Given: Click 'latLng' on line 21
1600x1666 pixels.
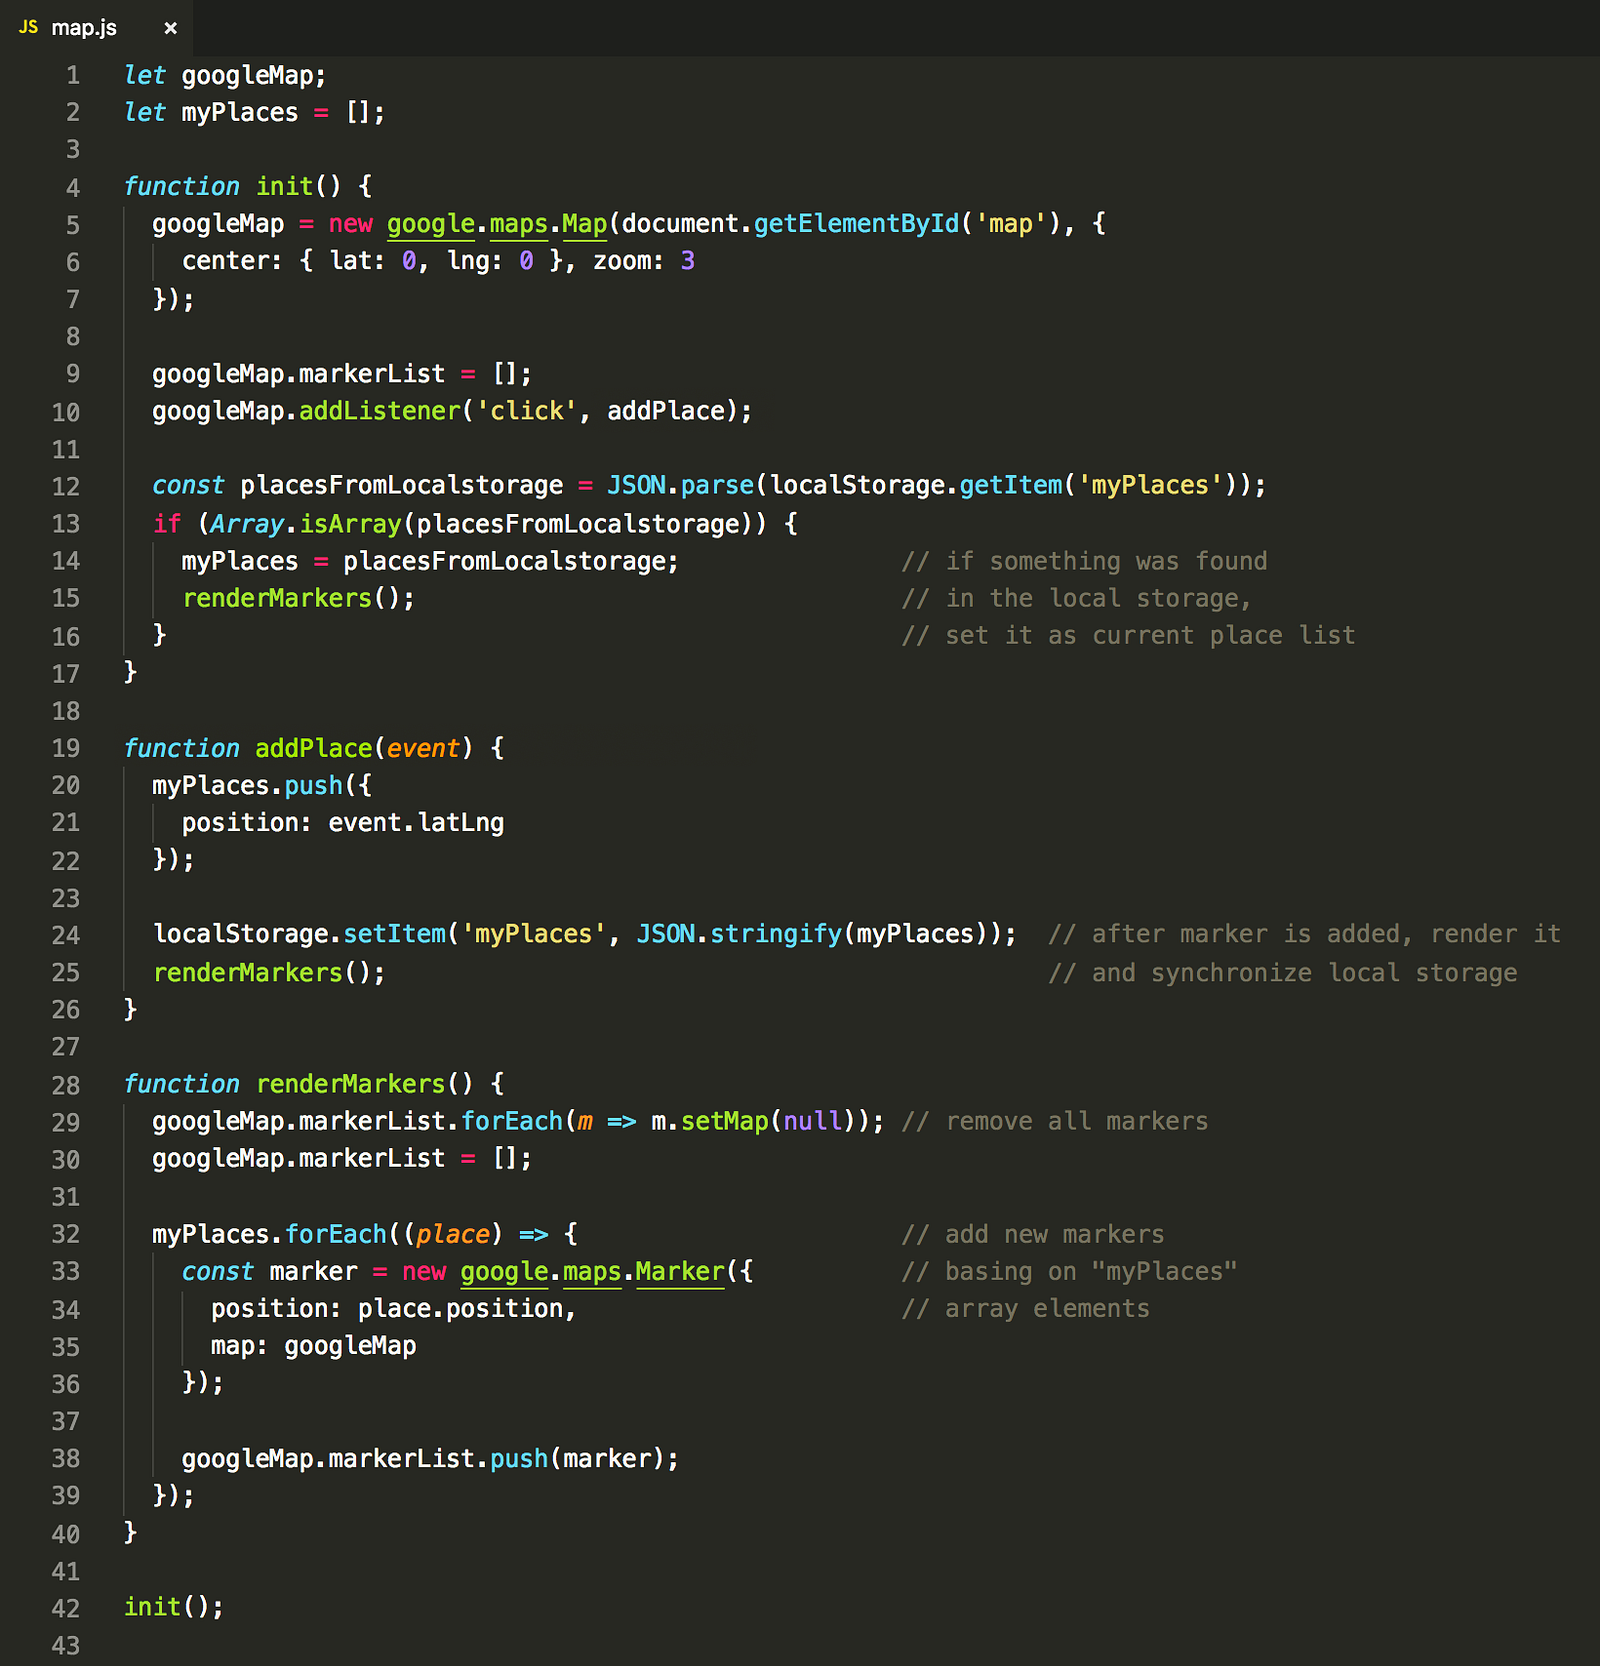Looking at the screenshot, I should click(461, 823).
